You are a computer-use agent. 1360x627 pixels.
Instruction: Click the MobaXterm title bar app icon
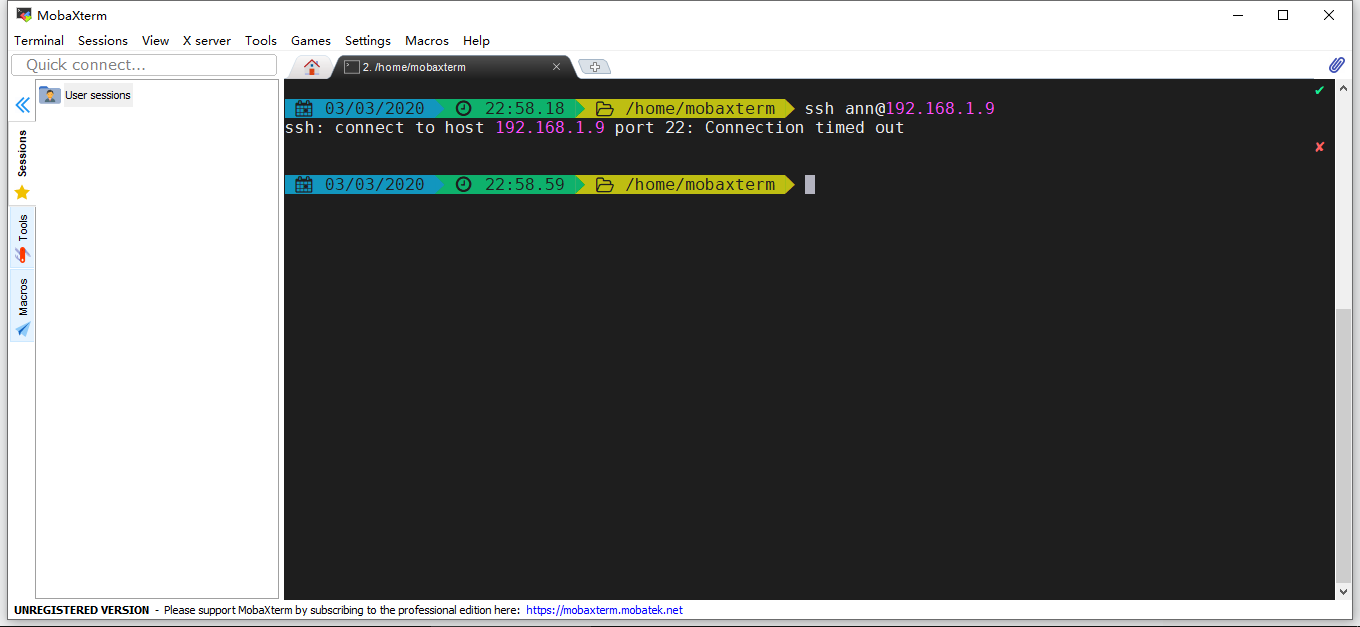(24, 15)
